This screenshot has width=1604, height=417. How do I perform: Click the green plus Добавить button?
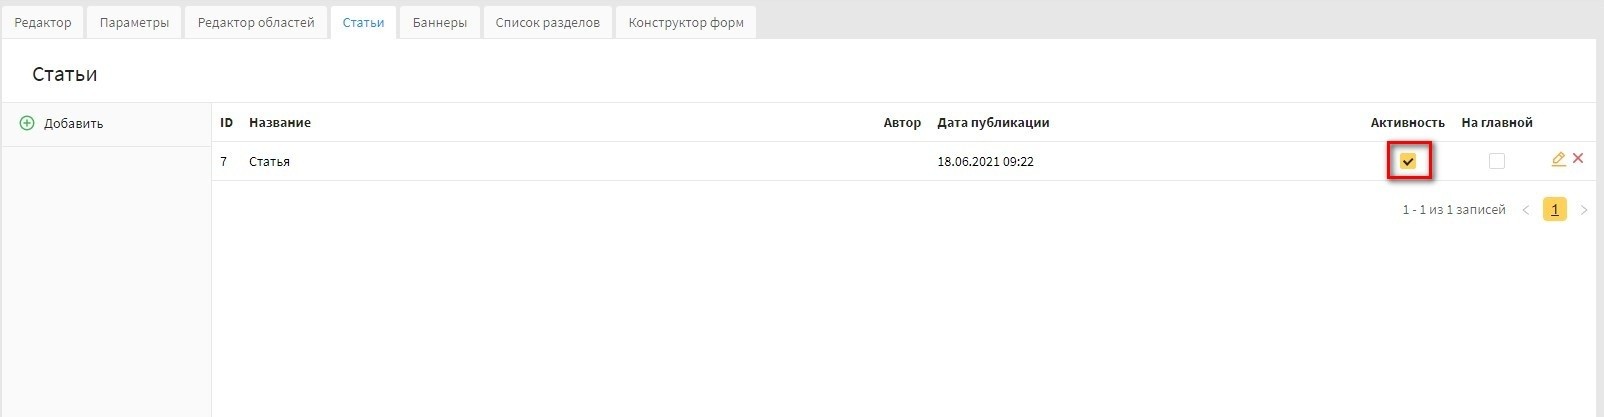click(62, 124)
